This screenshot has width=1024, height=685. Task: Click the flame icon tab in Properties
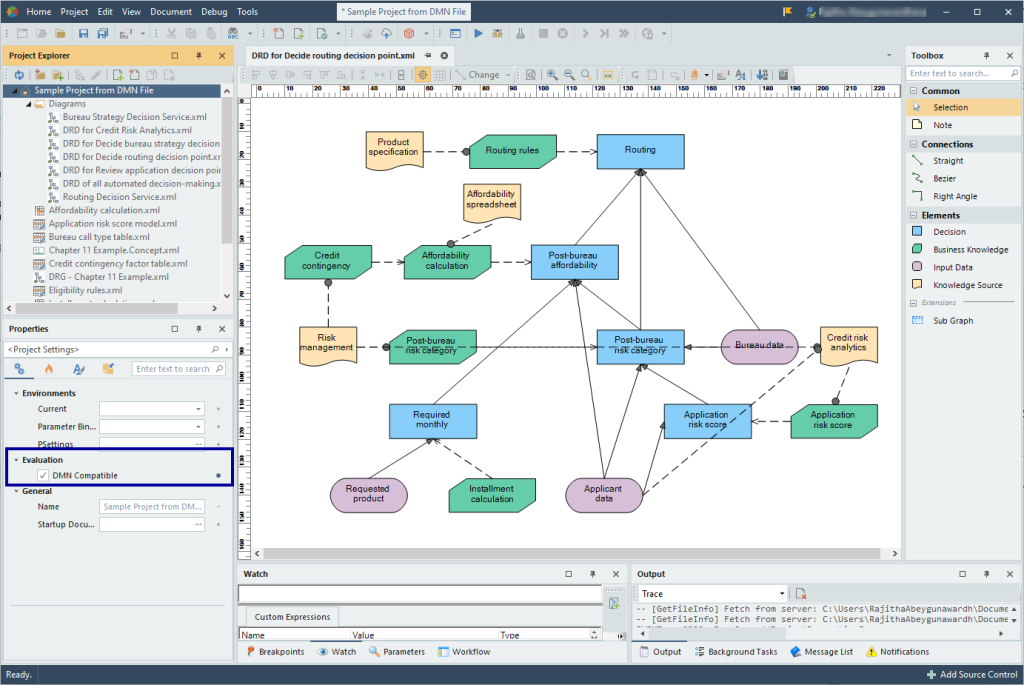[49, 369]
